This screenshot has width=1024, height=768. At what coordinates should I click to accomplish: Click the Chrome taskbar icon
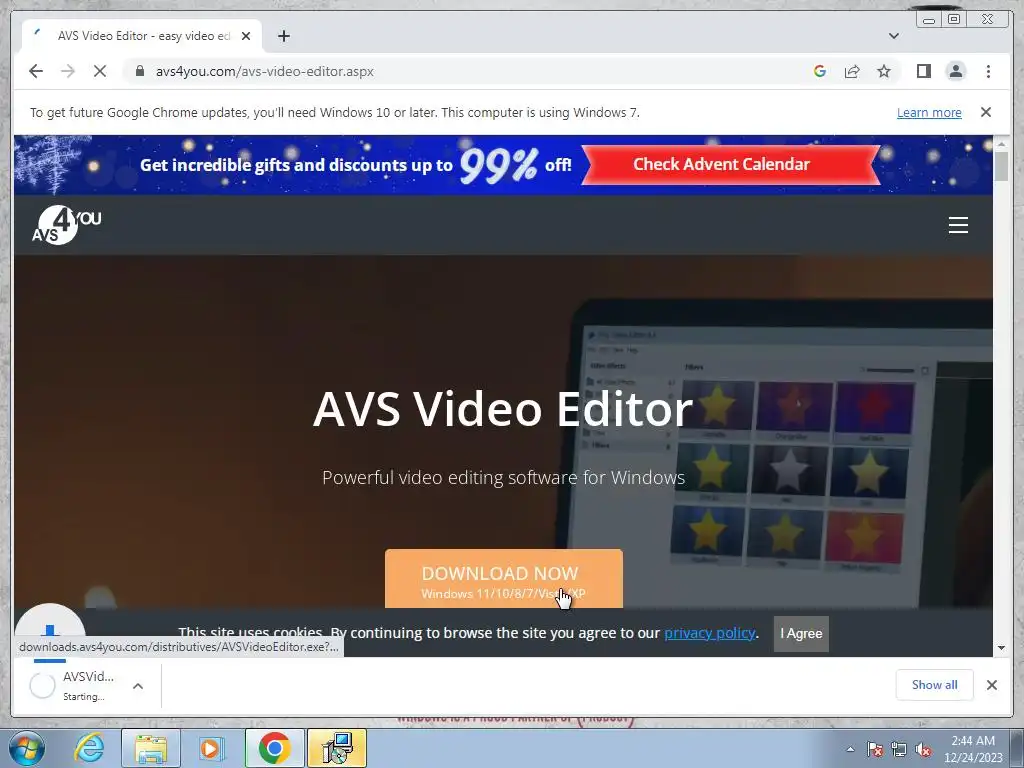point(274,748)
